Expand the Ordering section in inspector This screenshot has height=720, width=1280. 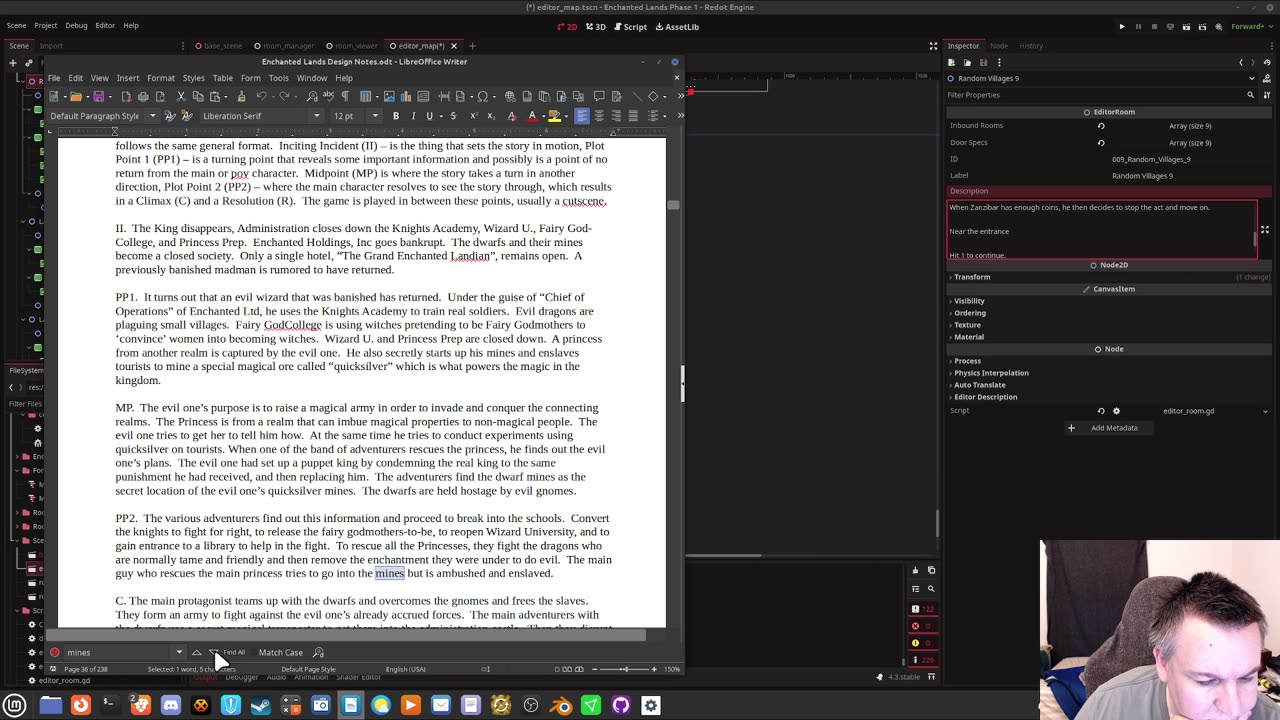click(968, 313)
